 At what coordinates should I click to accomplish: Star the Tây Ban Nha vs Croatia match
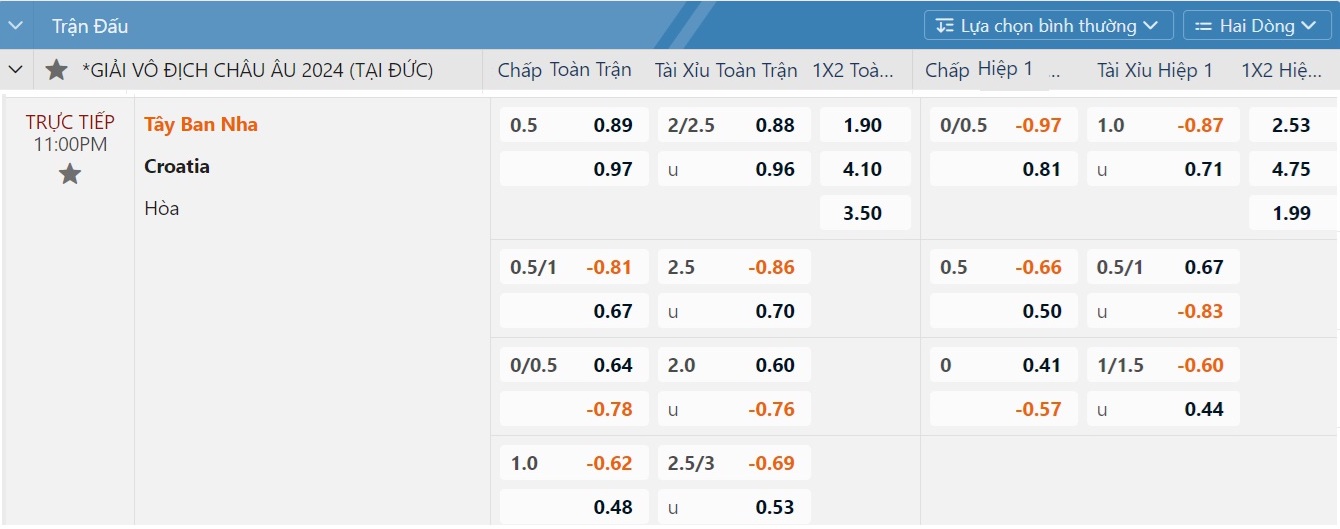[x=69, y=175]
